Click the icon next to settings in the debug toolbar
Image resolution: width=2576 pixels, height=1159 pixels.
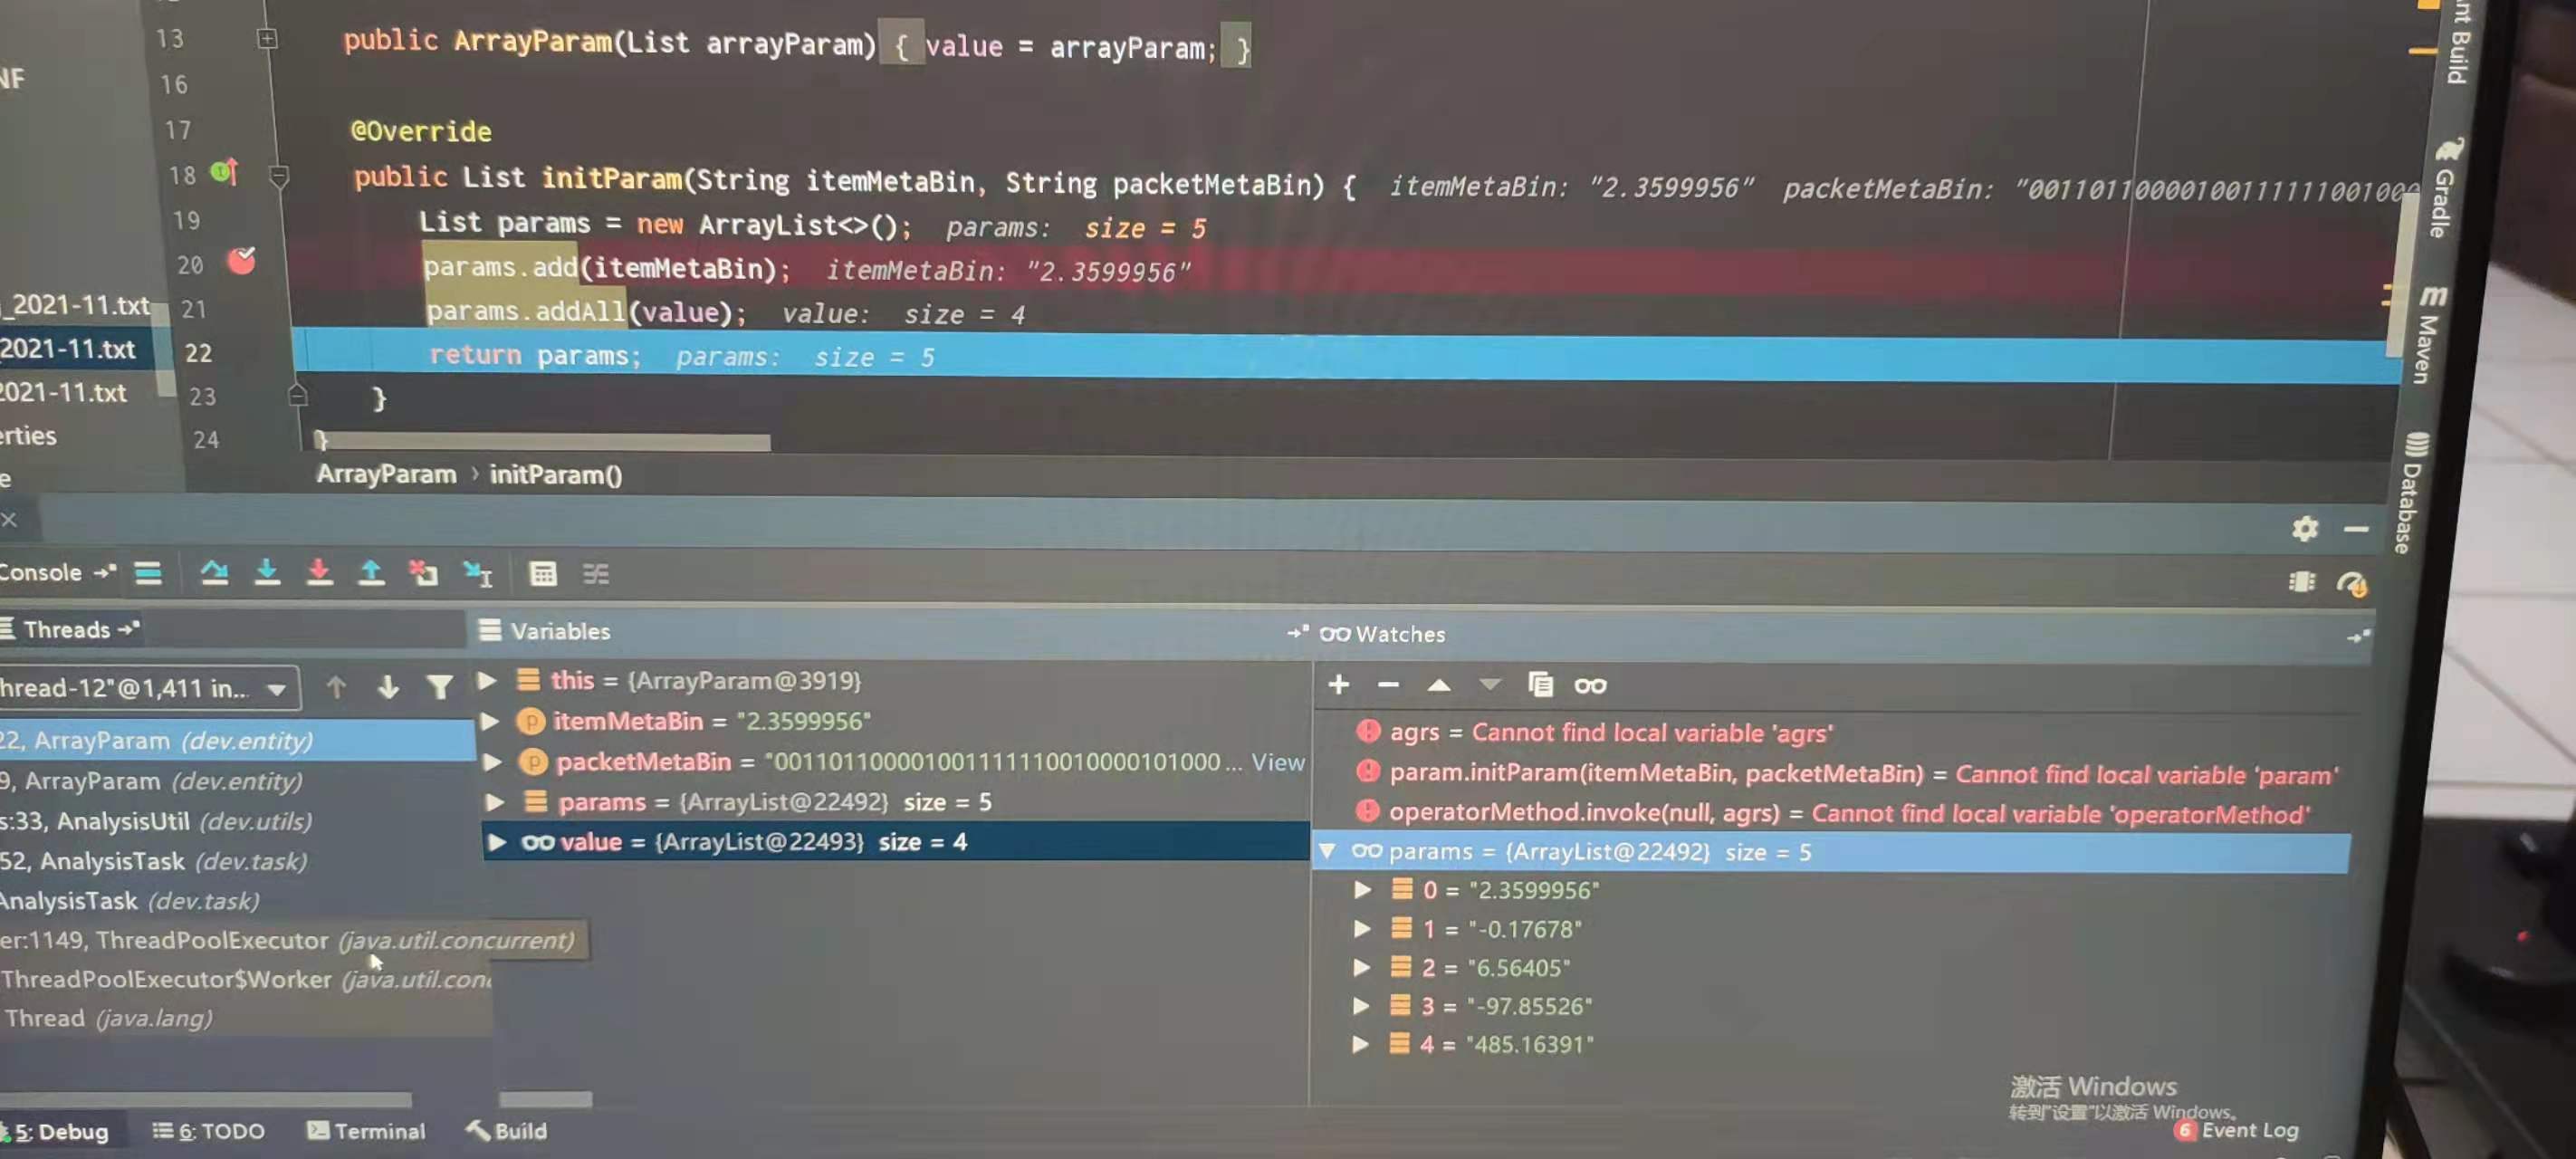tap(2351, 584)
